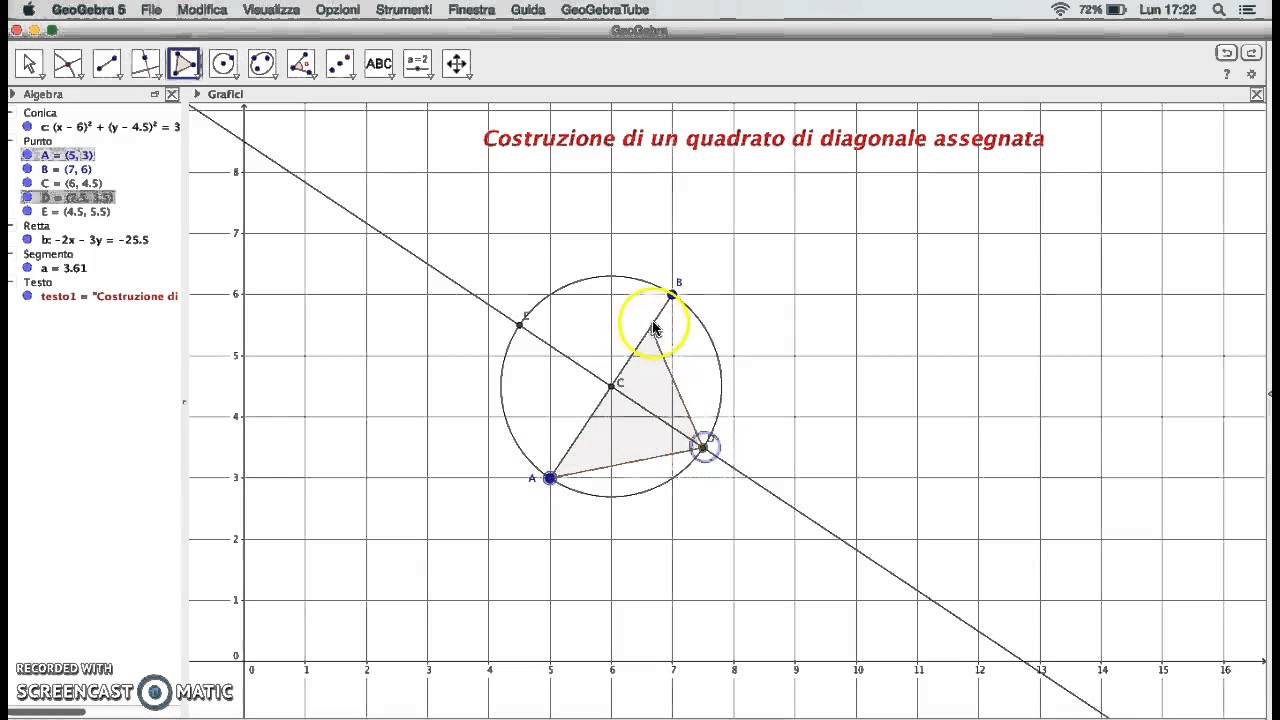1280x720 pixels.
Task: Click the Wi-Fi status icon
Action: 1060,10
